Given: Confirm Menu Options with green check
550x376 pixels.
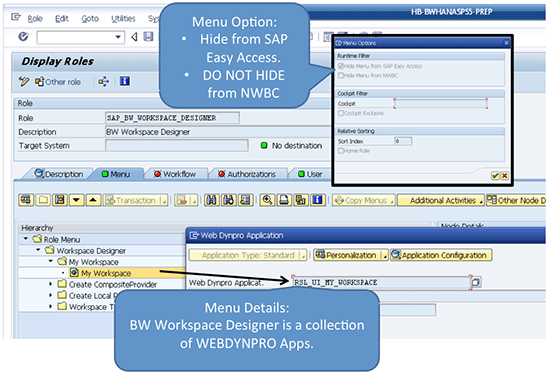Looking at the screenshot, I should click(x=495, y=176).
